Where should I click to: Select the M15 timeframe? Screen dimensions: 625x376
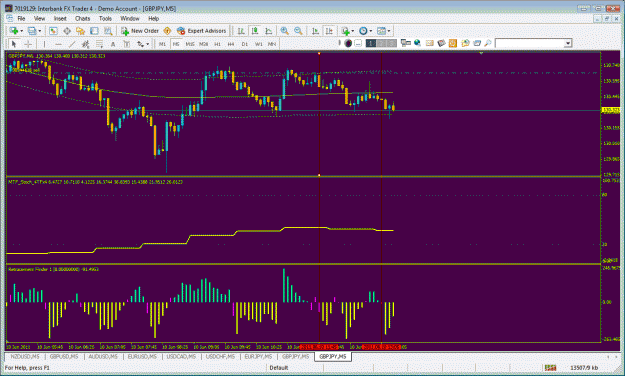point(190,44)
